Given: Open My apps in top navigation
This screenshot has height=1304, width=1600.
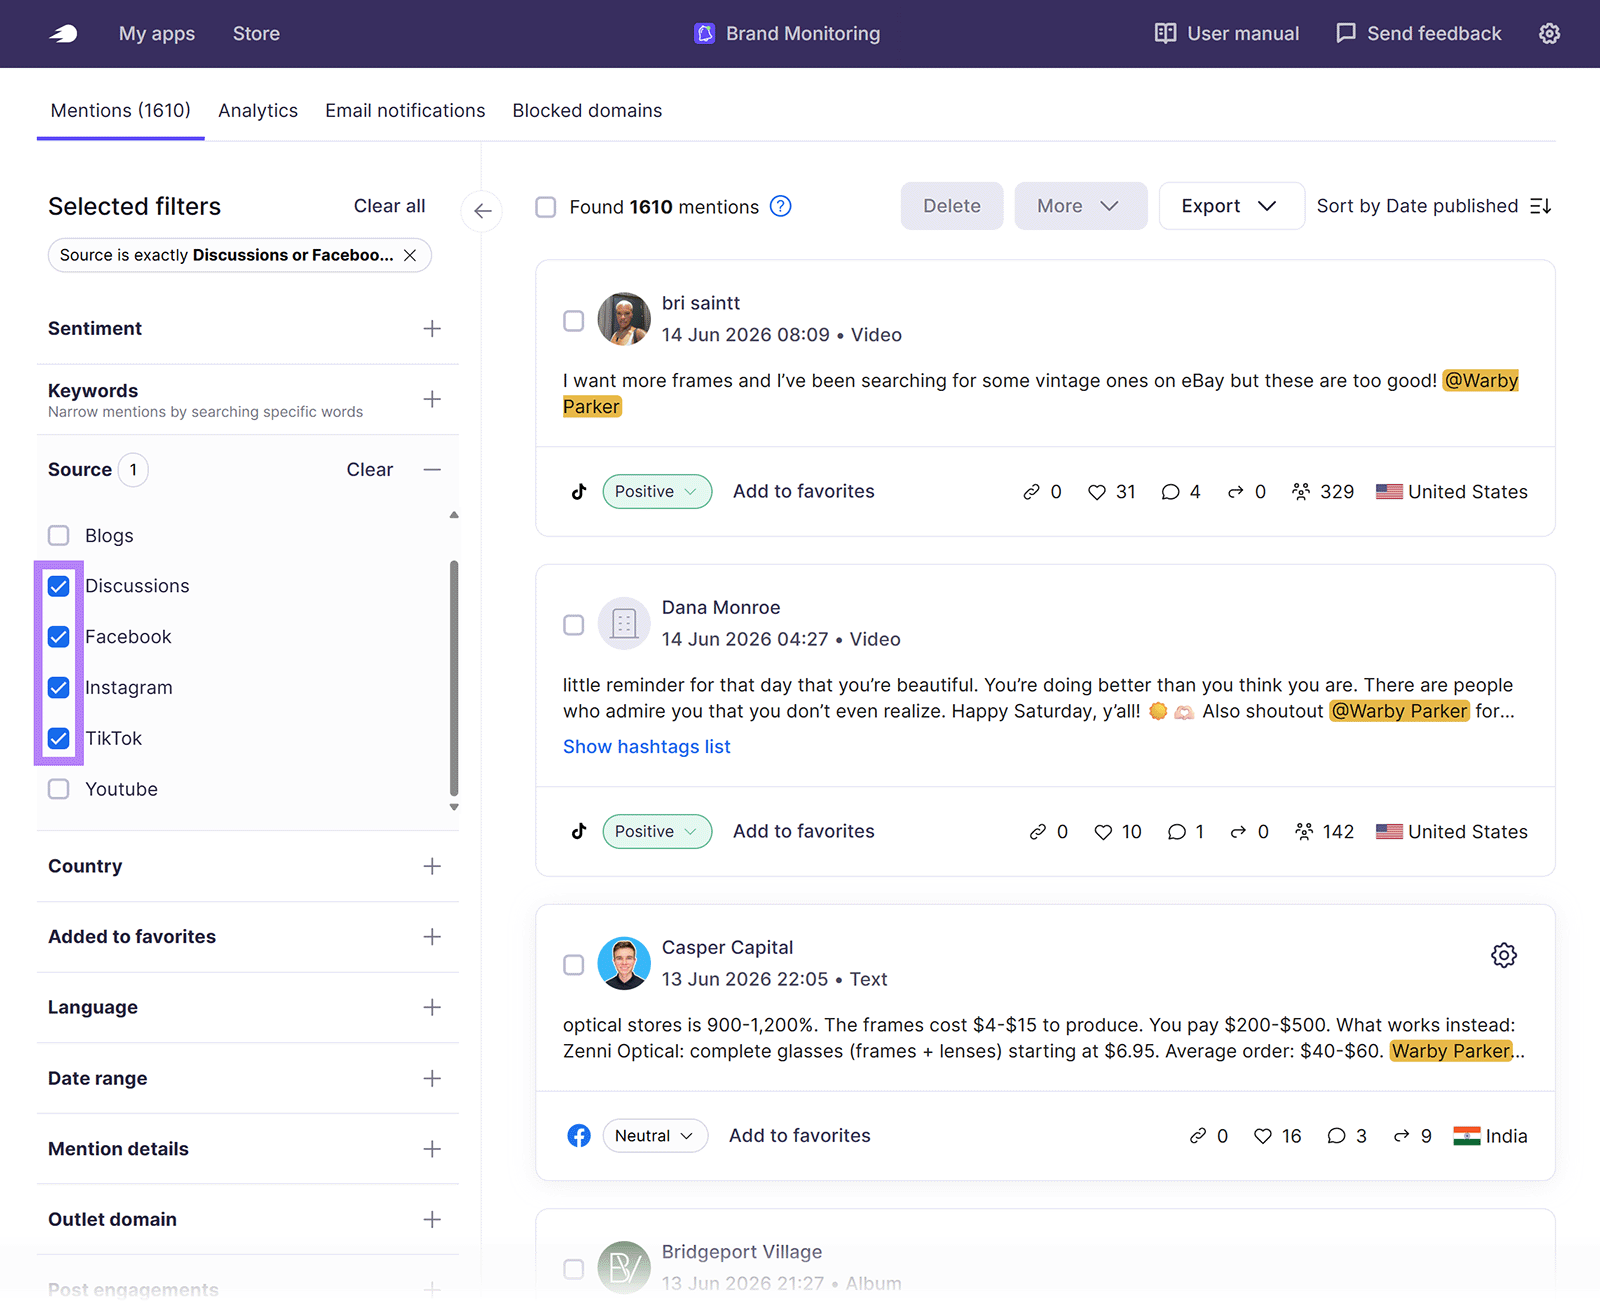Looking at the screenshot, I should click(x=157, y=34).
